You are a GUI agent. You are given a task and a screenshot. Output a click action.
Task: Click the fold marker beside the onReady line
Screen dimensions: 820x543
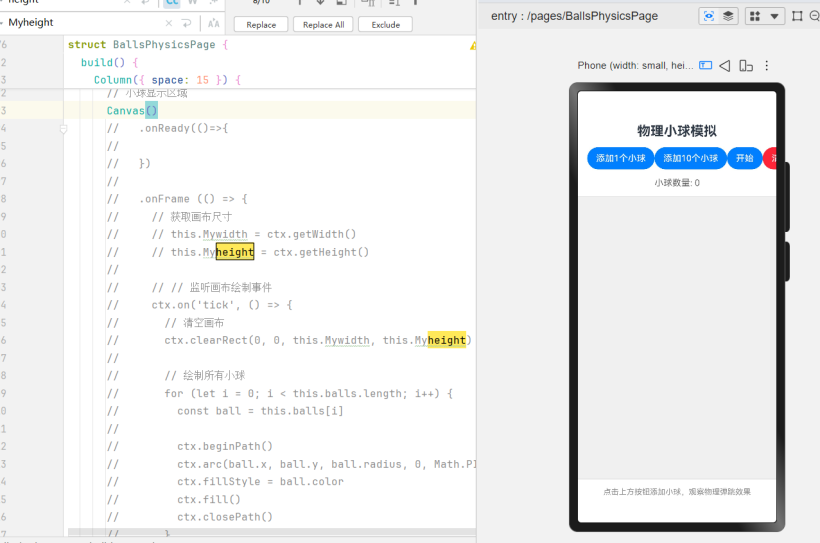tap(62, 129)
